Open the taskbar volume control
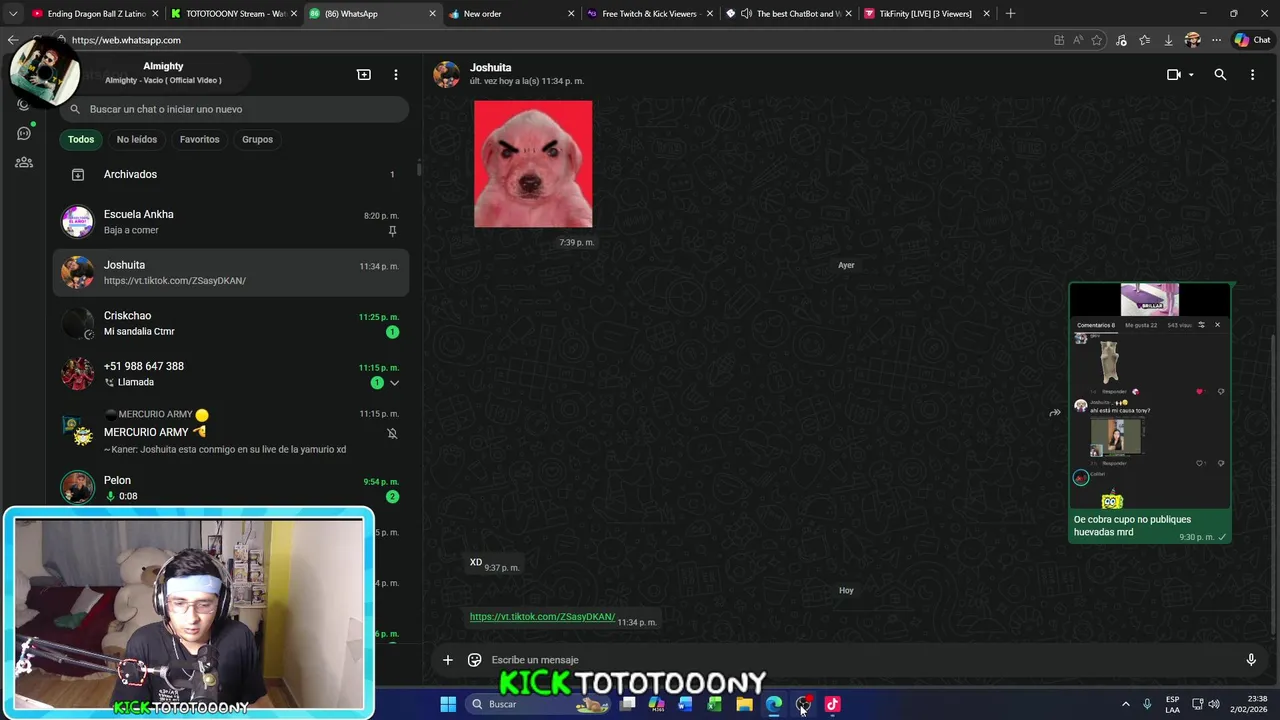Image resolution: width=1280 pixels, height=720 pixels. point(1214,704)
